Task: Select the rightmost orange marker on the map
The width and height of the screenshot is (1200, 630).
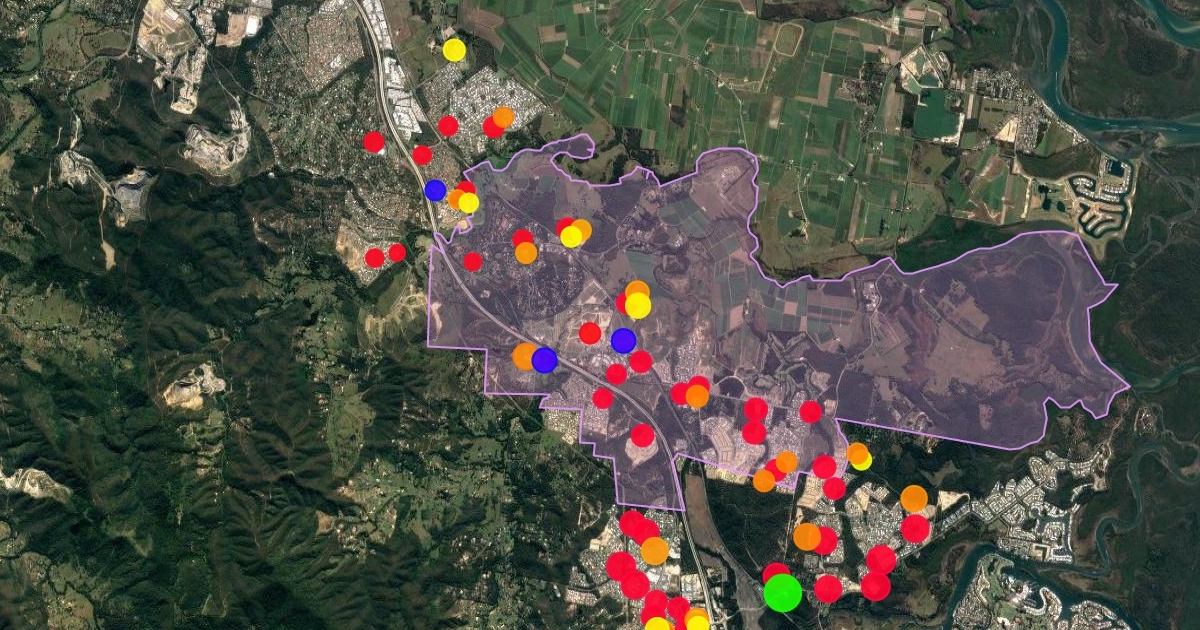Action: tap(914, 498)
